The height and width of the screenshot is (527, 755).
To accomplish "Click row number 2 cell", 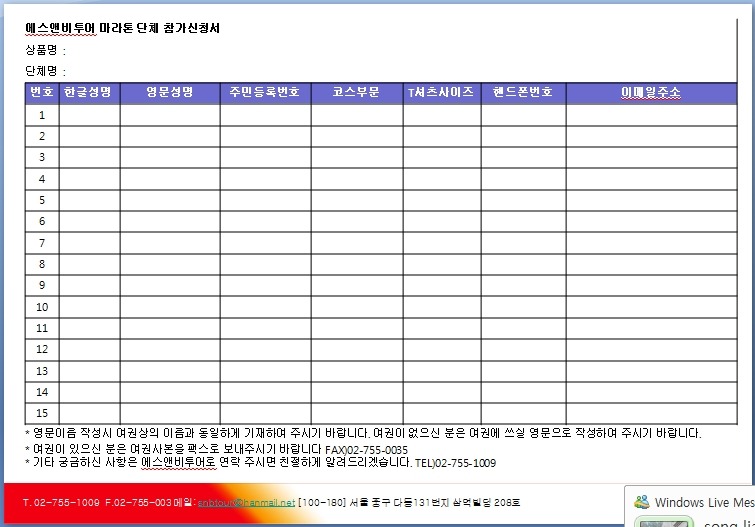I will (42, 136).
